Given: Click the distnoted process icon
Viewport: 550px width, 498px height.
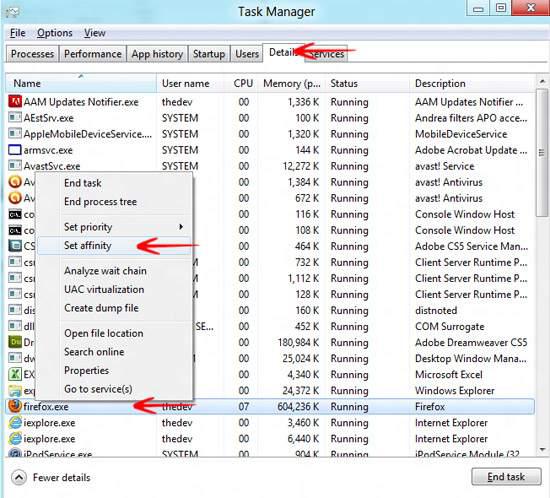Looking at the screenshot, I should pyautogui.click(x=15, y=310).
